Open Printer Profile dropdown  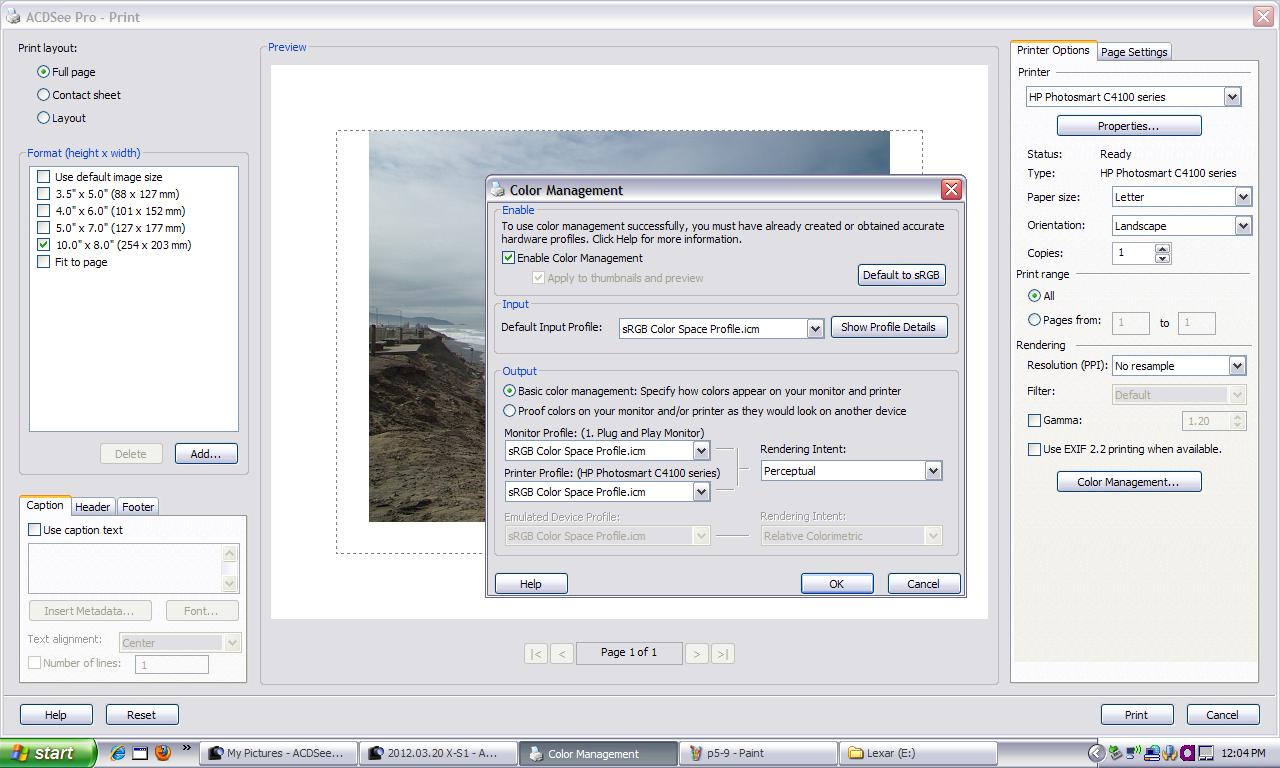click(701, 492)
